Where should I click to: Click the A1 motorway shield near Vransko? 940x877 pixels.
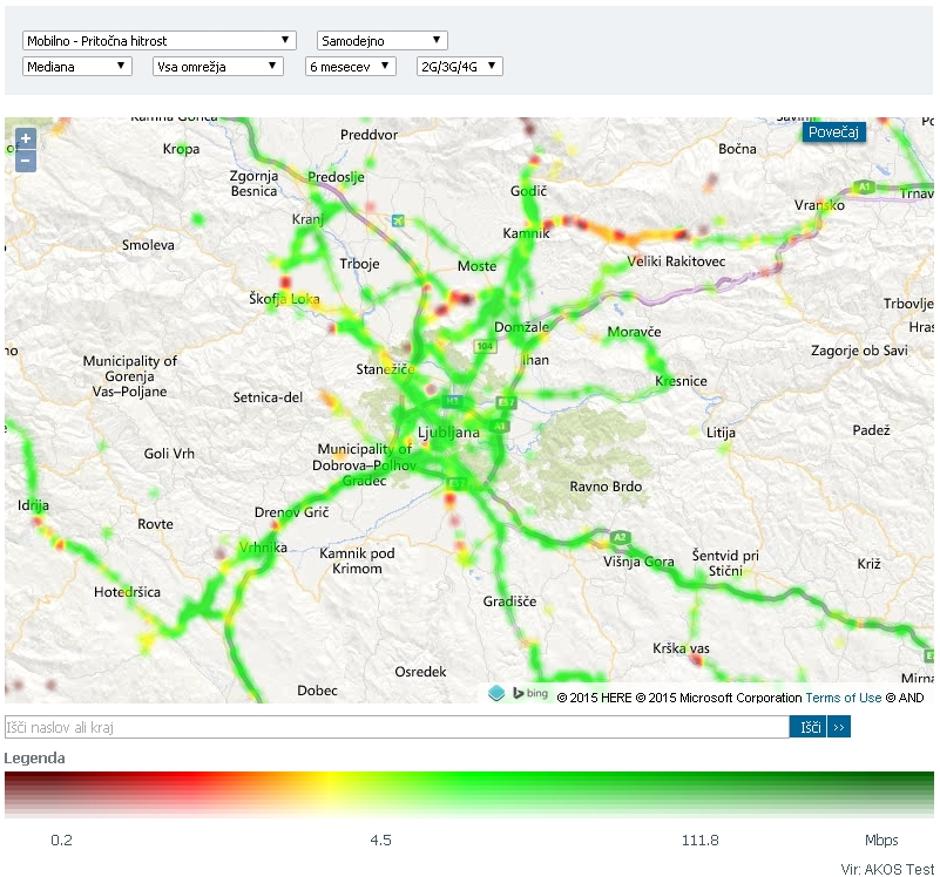pyautogui.click(x=864, y=187)
